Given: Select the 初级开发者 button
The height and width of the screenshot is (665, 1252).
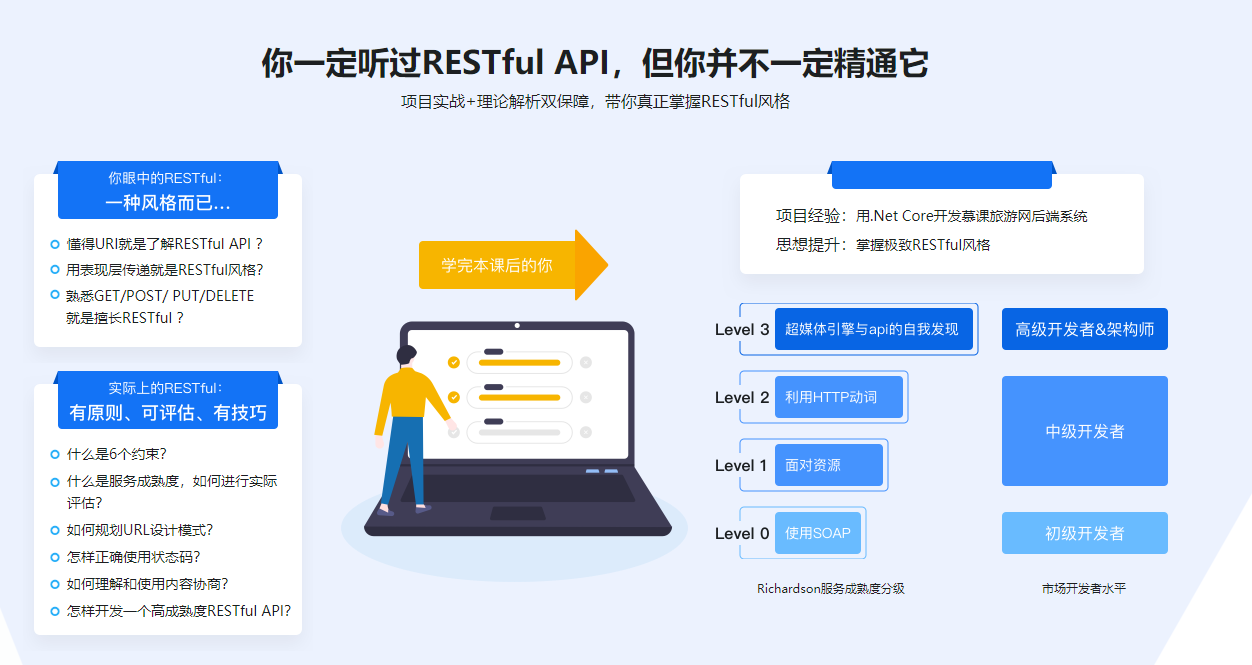Looking at the screenshot, I should [1084, 533].
